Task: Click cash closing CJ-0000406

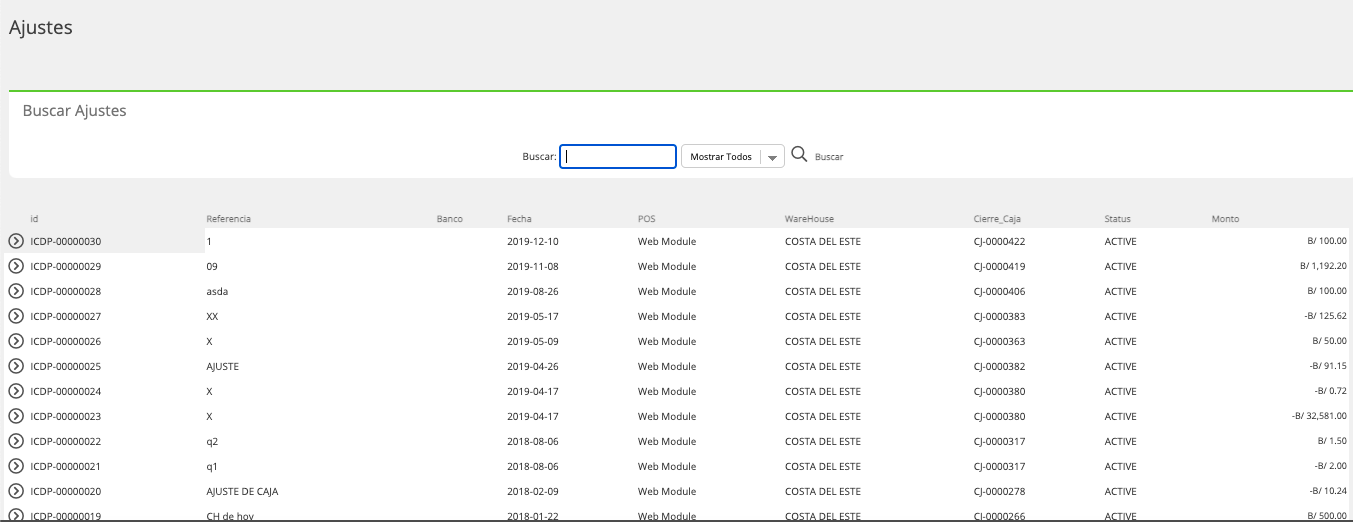Action: [999, 291]
